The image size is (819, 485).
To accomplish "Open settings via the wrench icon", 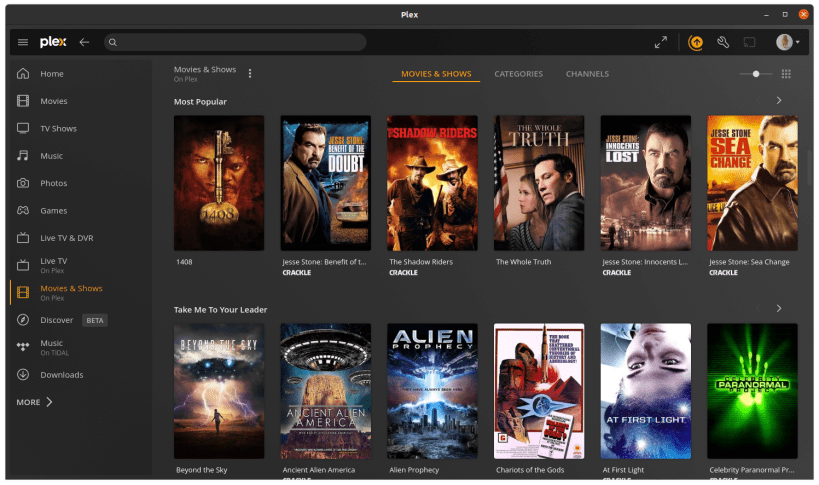I will tap(723, 42).
